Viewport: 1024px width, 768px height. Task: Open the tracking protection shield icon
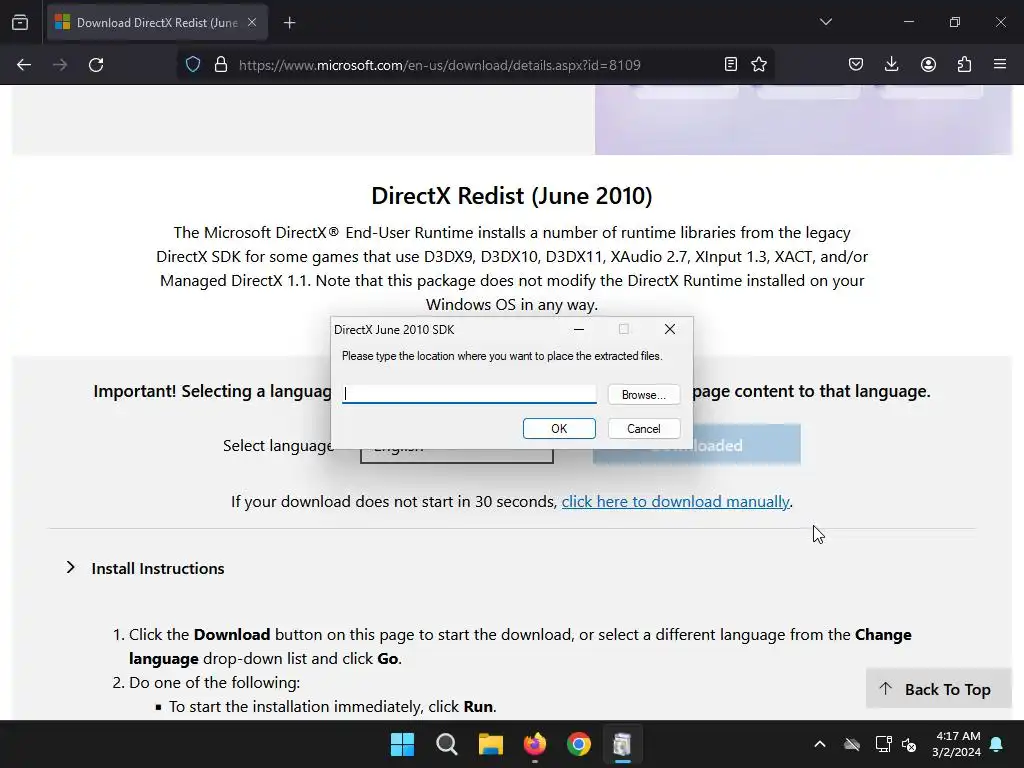coord(193,65)
